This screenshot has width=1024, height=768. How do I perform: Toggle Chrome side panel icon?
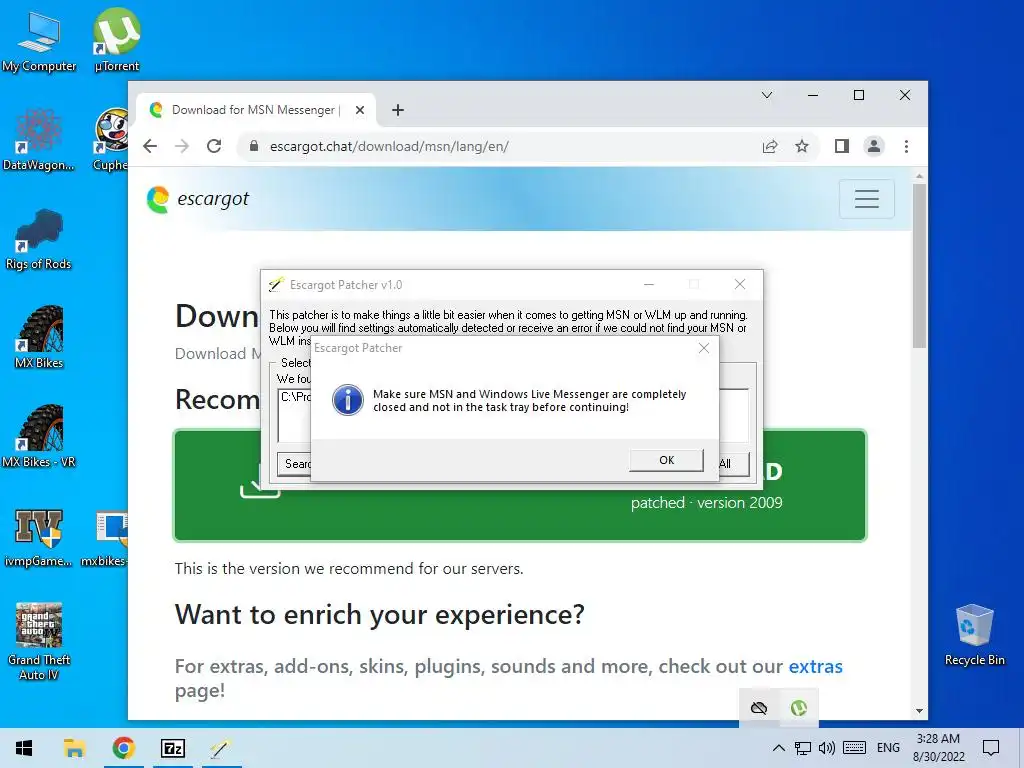pos(842,146)
